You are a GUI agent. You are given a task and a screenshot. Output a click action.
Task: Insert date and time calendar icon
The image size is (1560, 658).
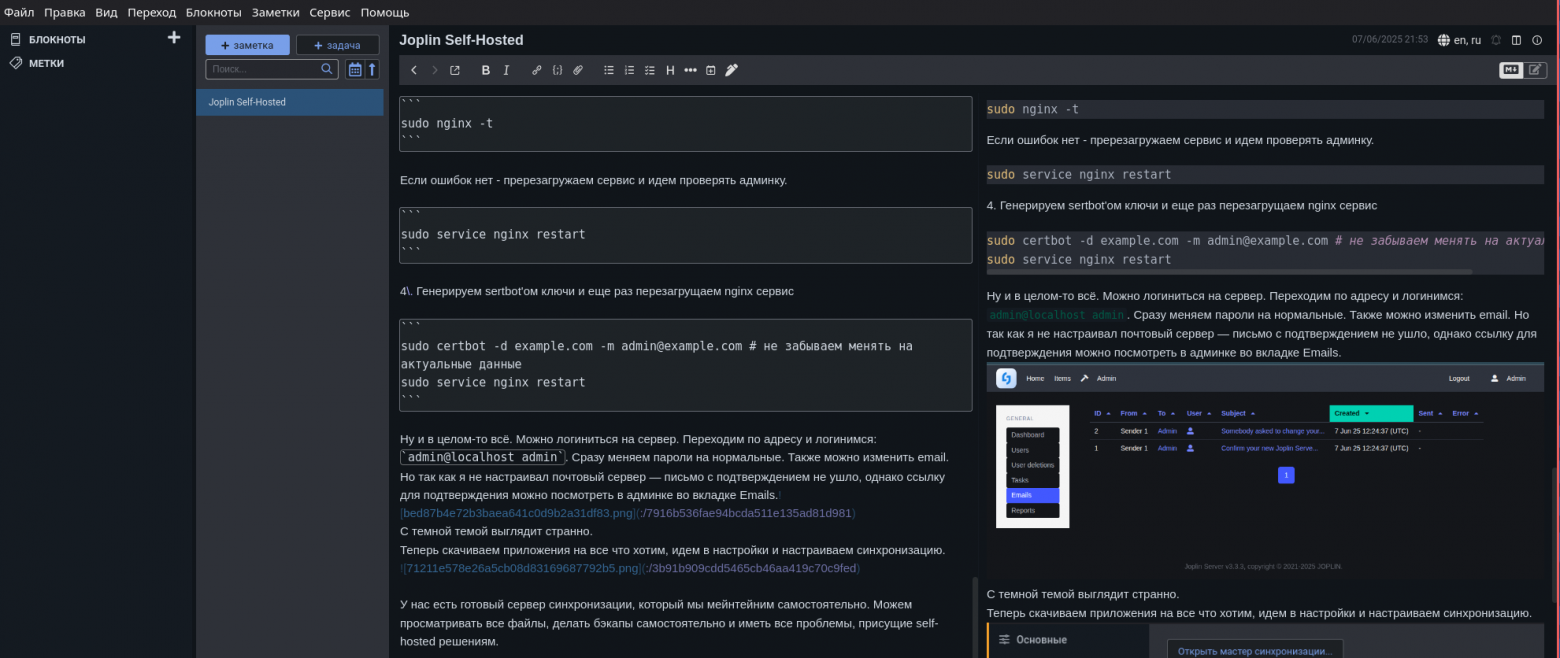click(711, 70)
